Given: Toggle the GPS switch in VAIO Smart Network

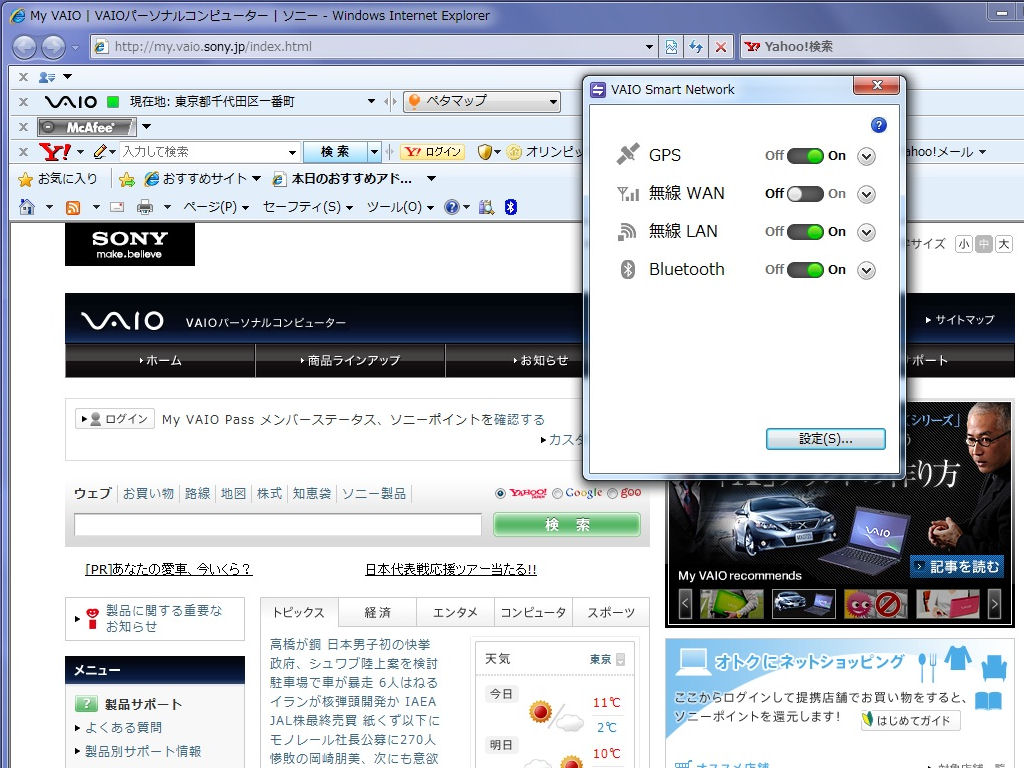Looking at the screenshot, I should pos(805,155).
